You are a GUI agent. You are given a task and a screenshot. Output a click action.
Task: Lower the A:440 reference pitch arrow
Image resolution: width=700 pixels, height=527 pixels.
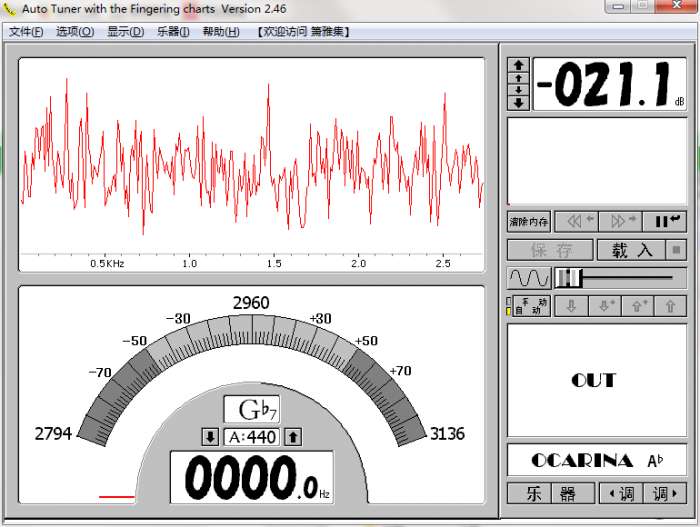click(x=210, y=437)
